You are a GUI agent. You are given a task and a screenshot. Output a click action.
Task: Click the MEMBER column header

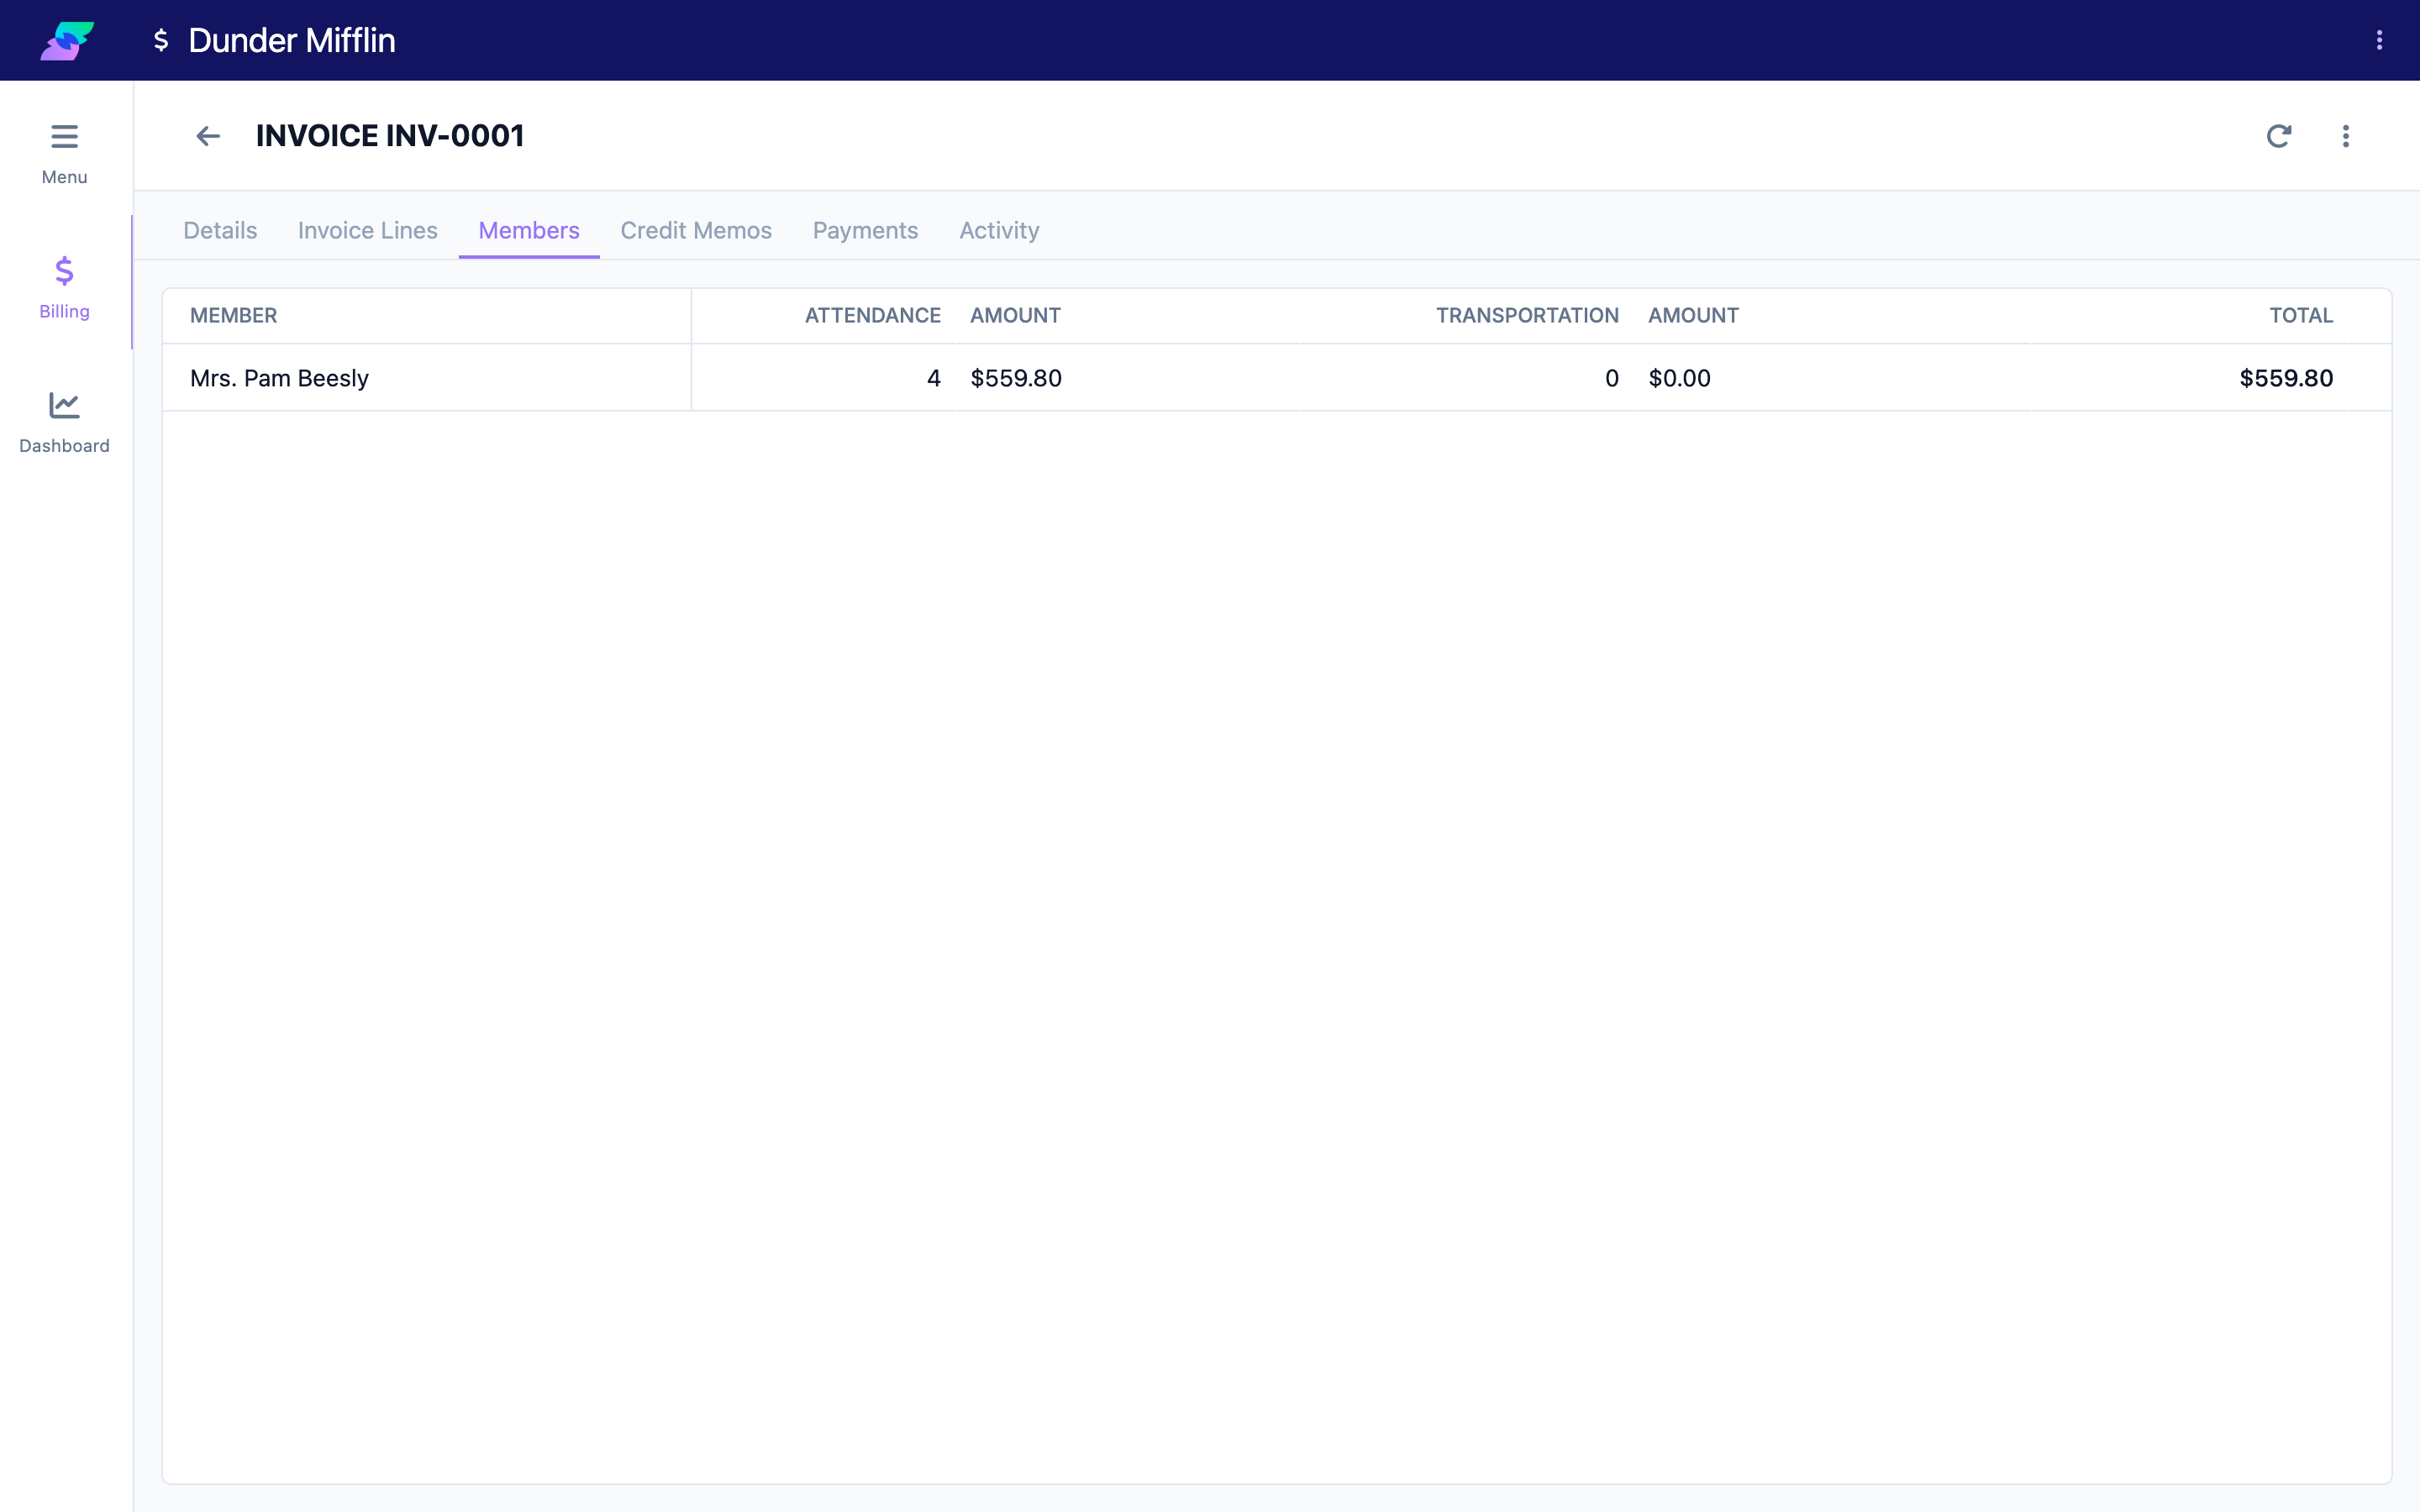coord(234,316)
